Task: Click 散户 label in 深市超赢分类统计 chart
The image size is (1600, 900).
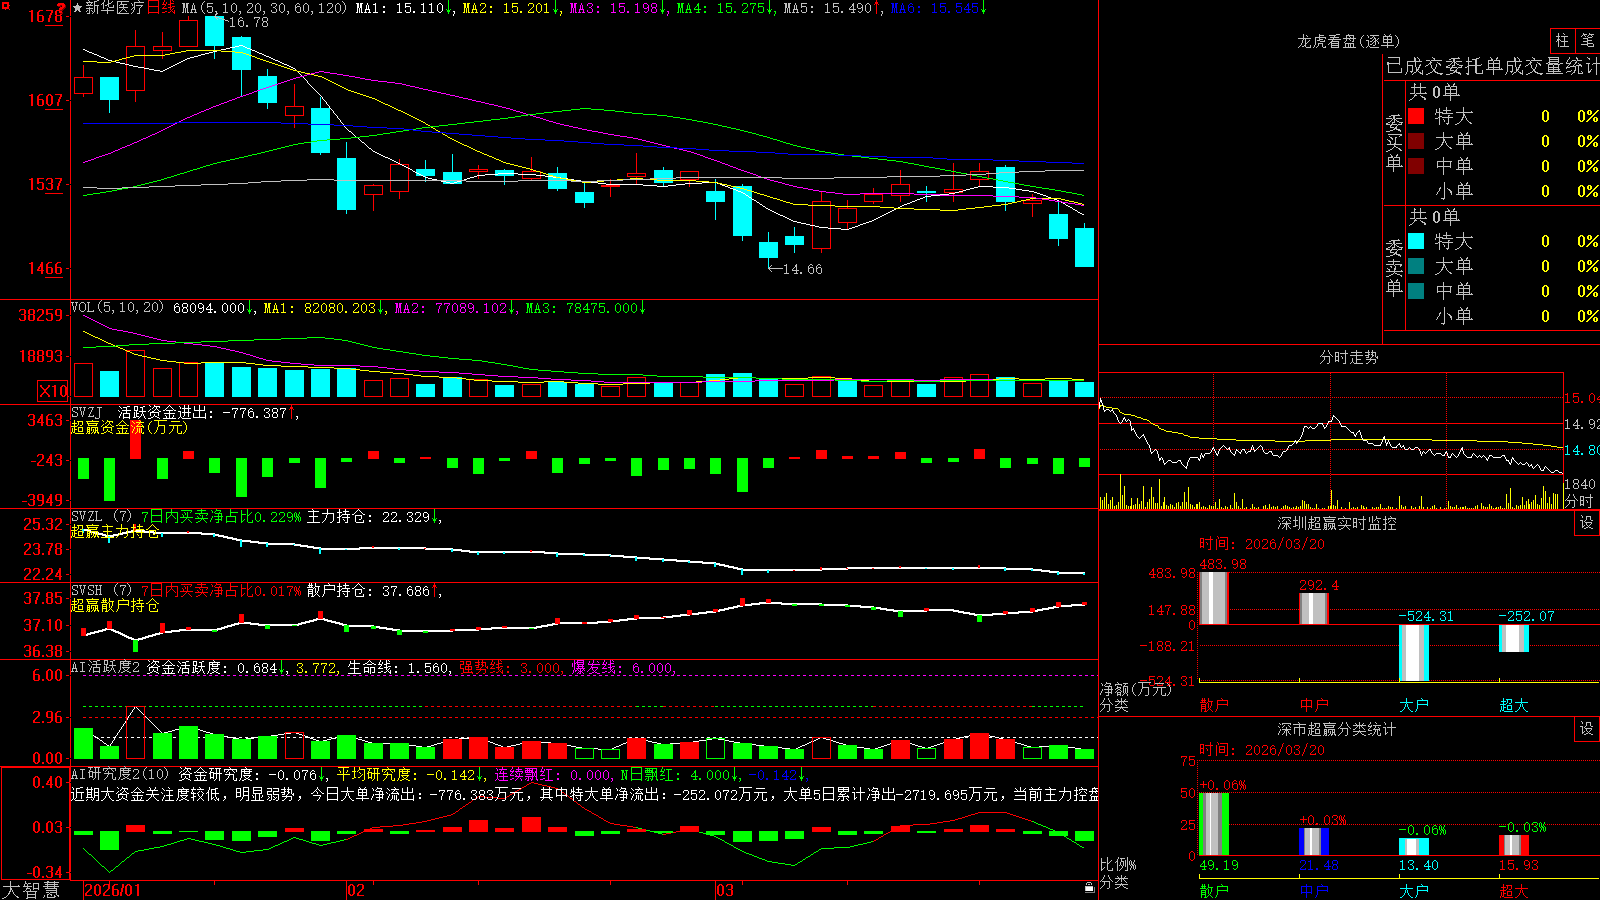Action: pos(1214,891)
